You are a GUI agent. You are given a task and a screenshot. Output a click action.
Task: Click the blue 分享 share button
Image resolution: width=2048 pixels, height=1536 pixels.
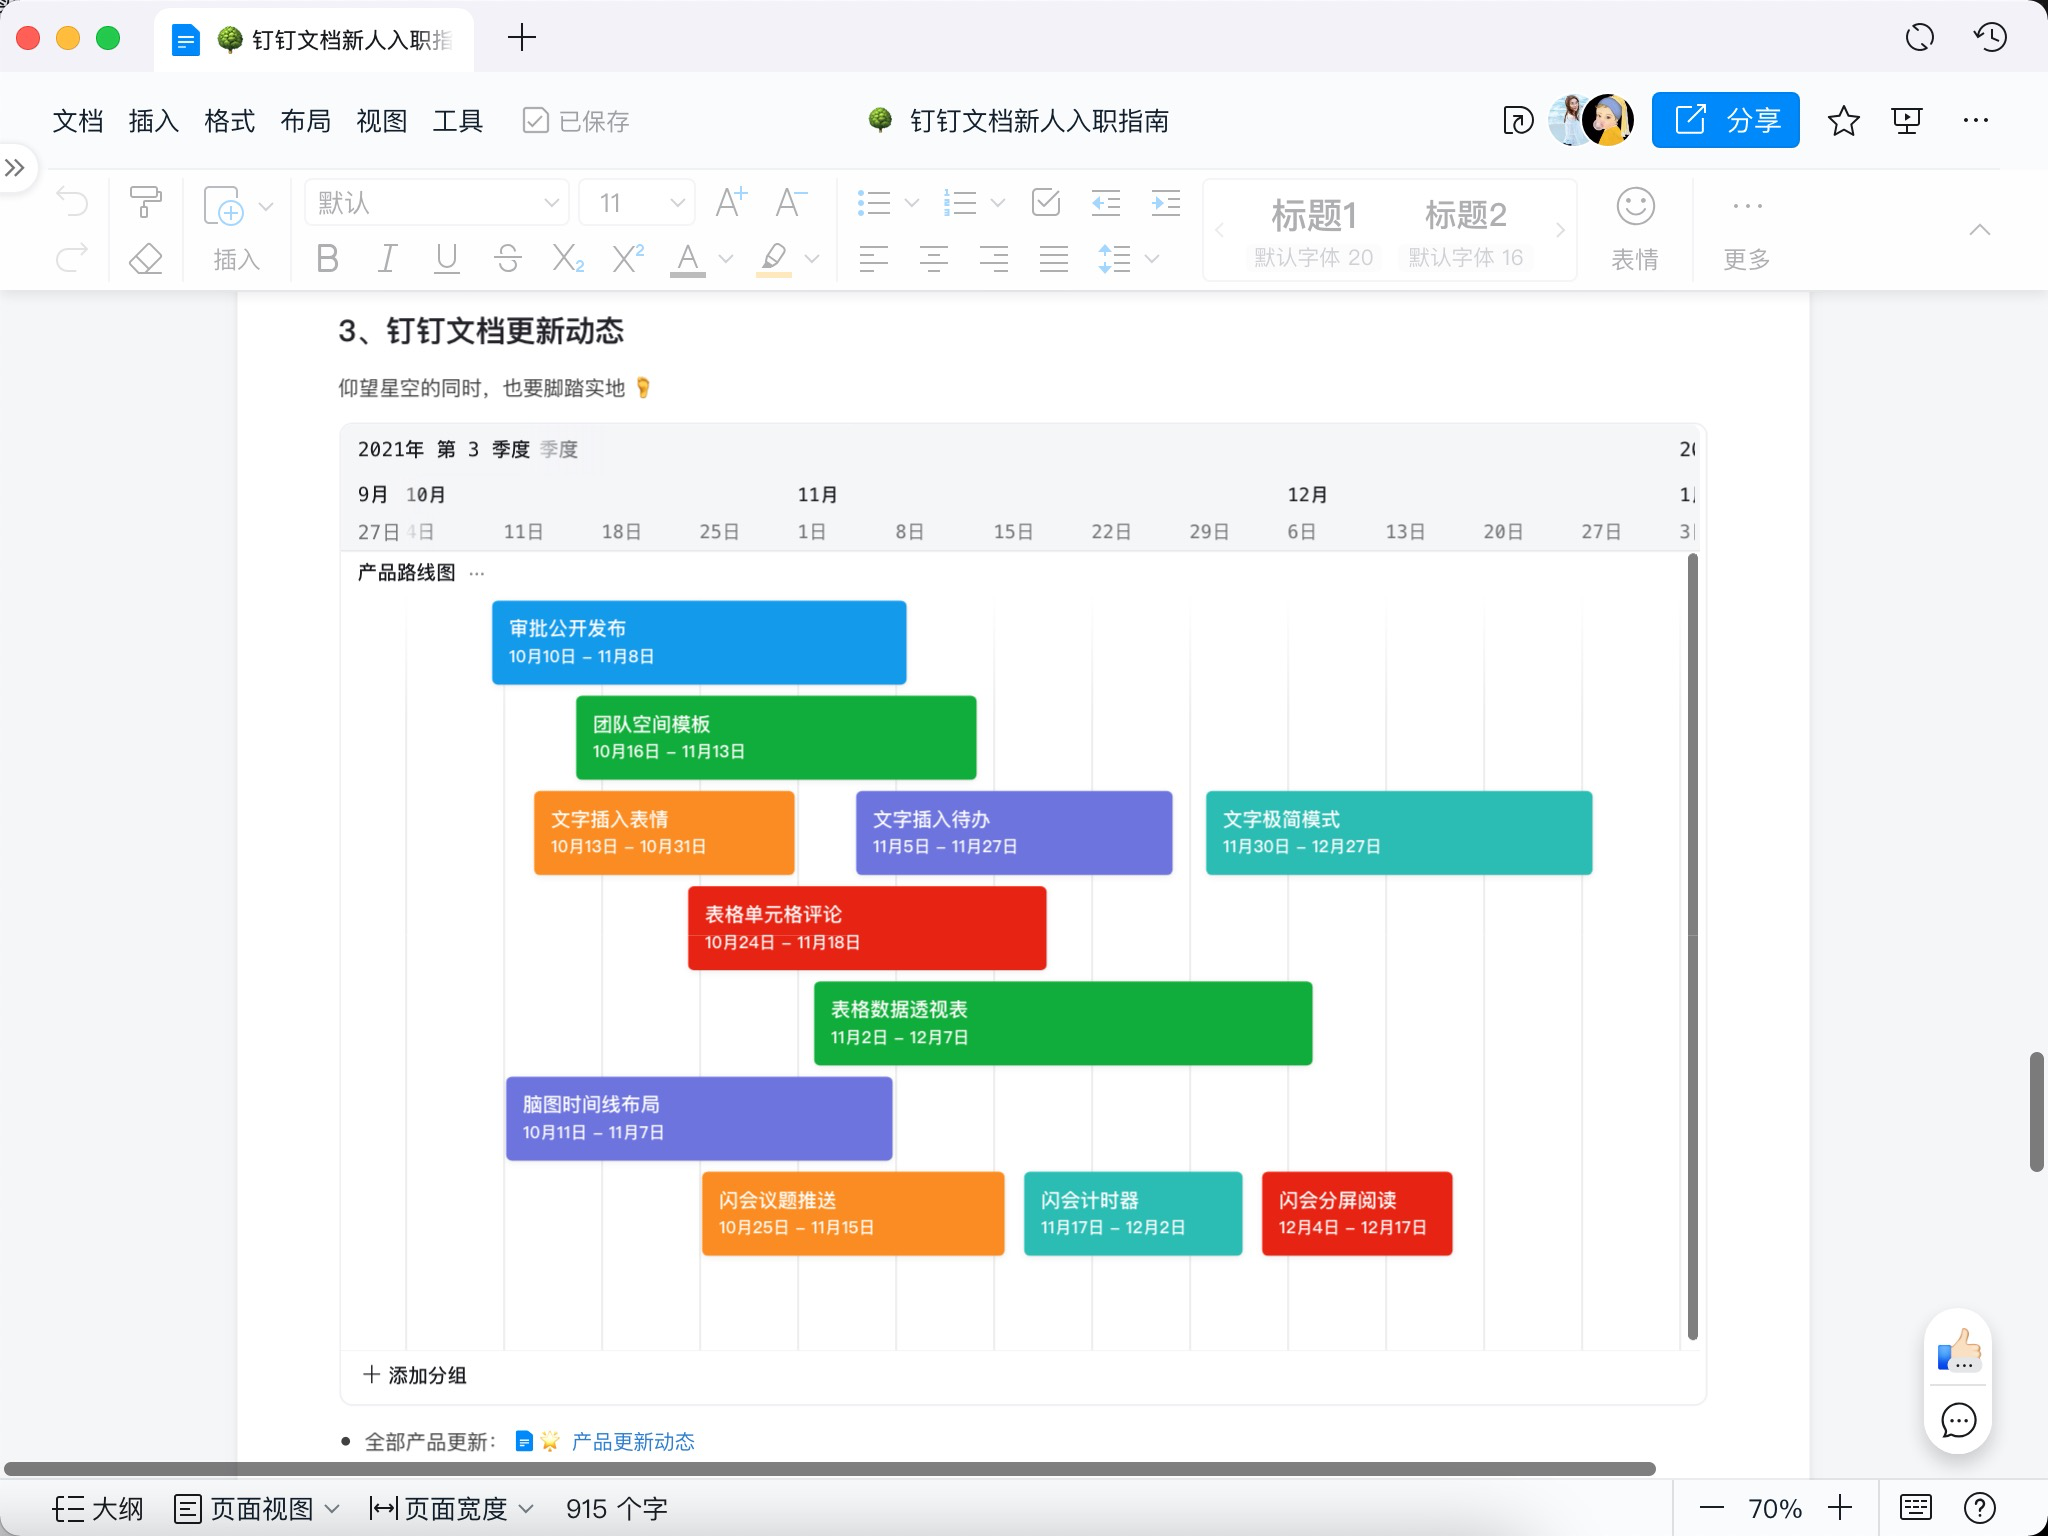coord(1725,120)
